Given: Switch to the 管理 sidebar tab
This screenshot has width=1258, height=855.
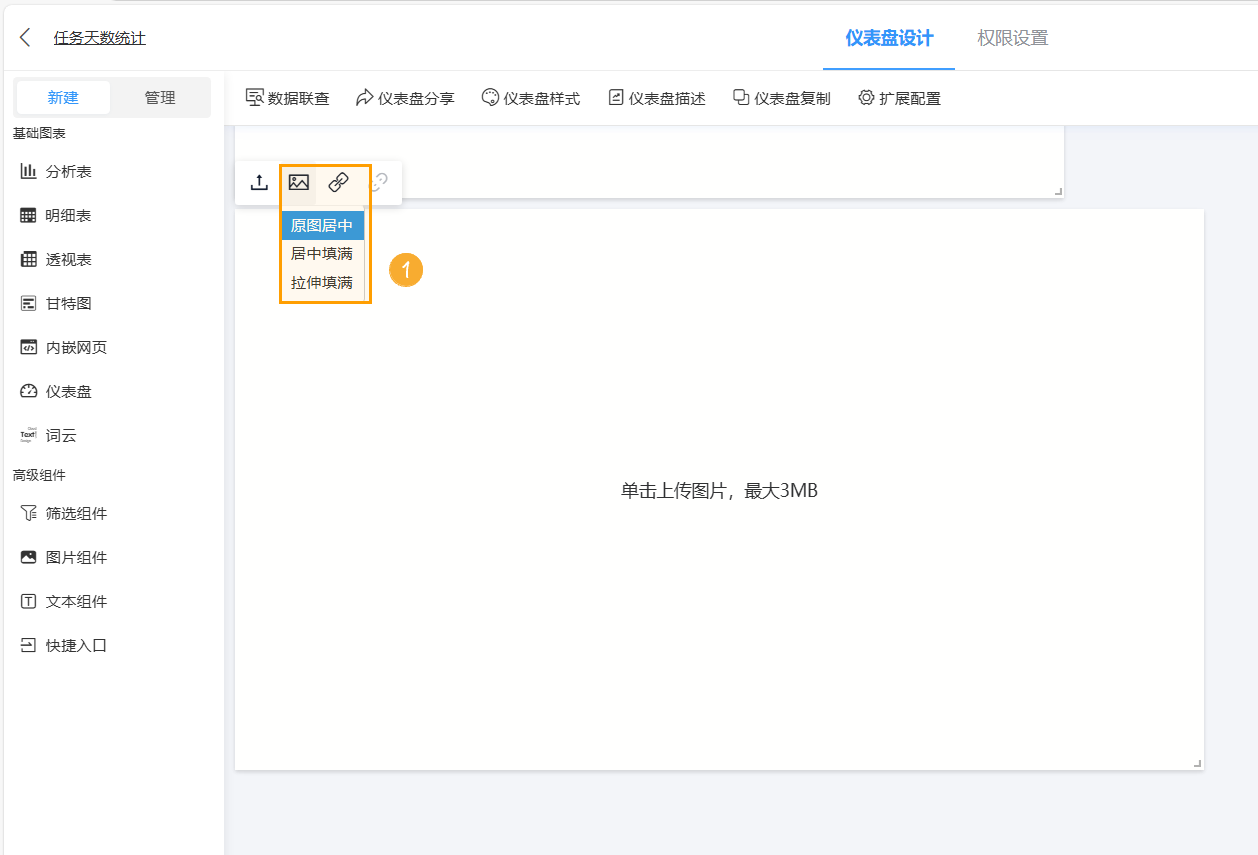Looking at the screenshot, I should pyautogui.click(x=161, y=97).
